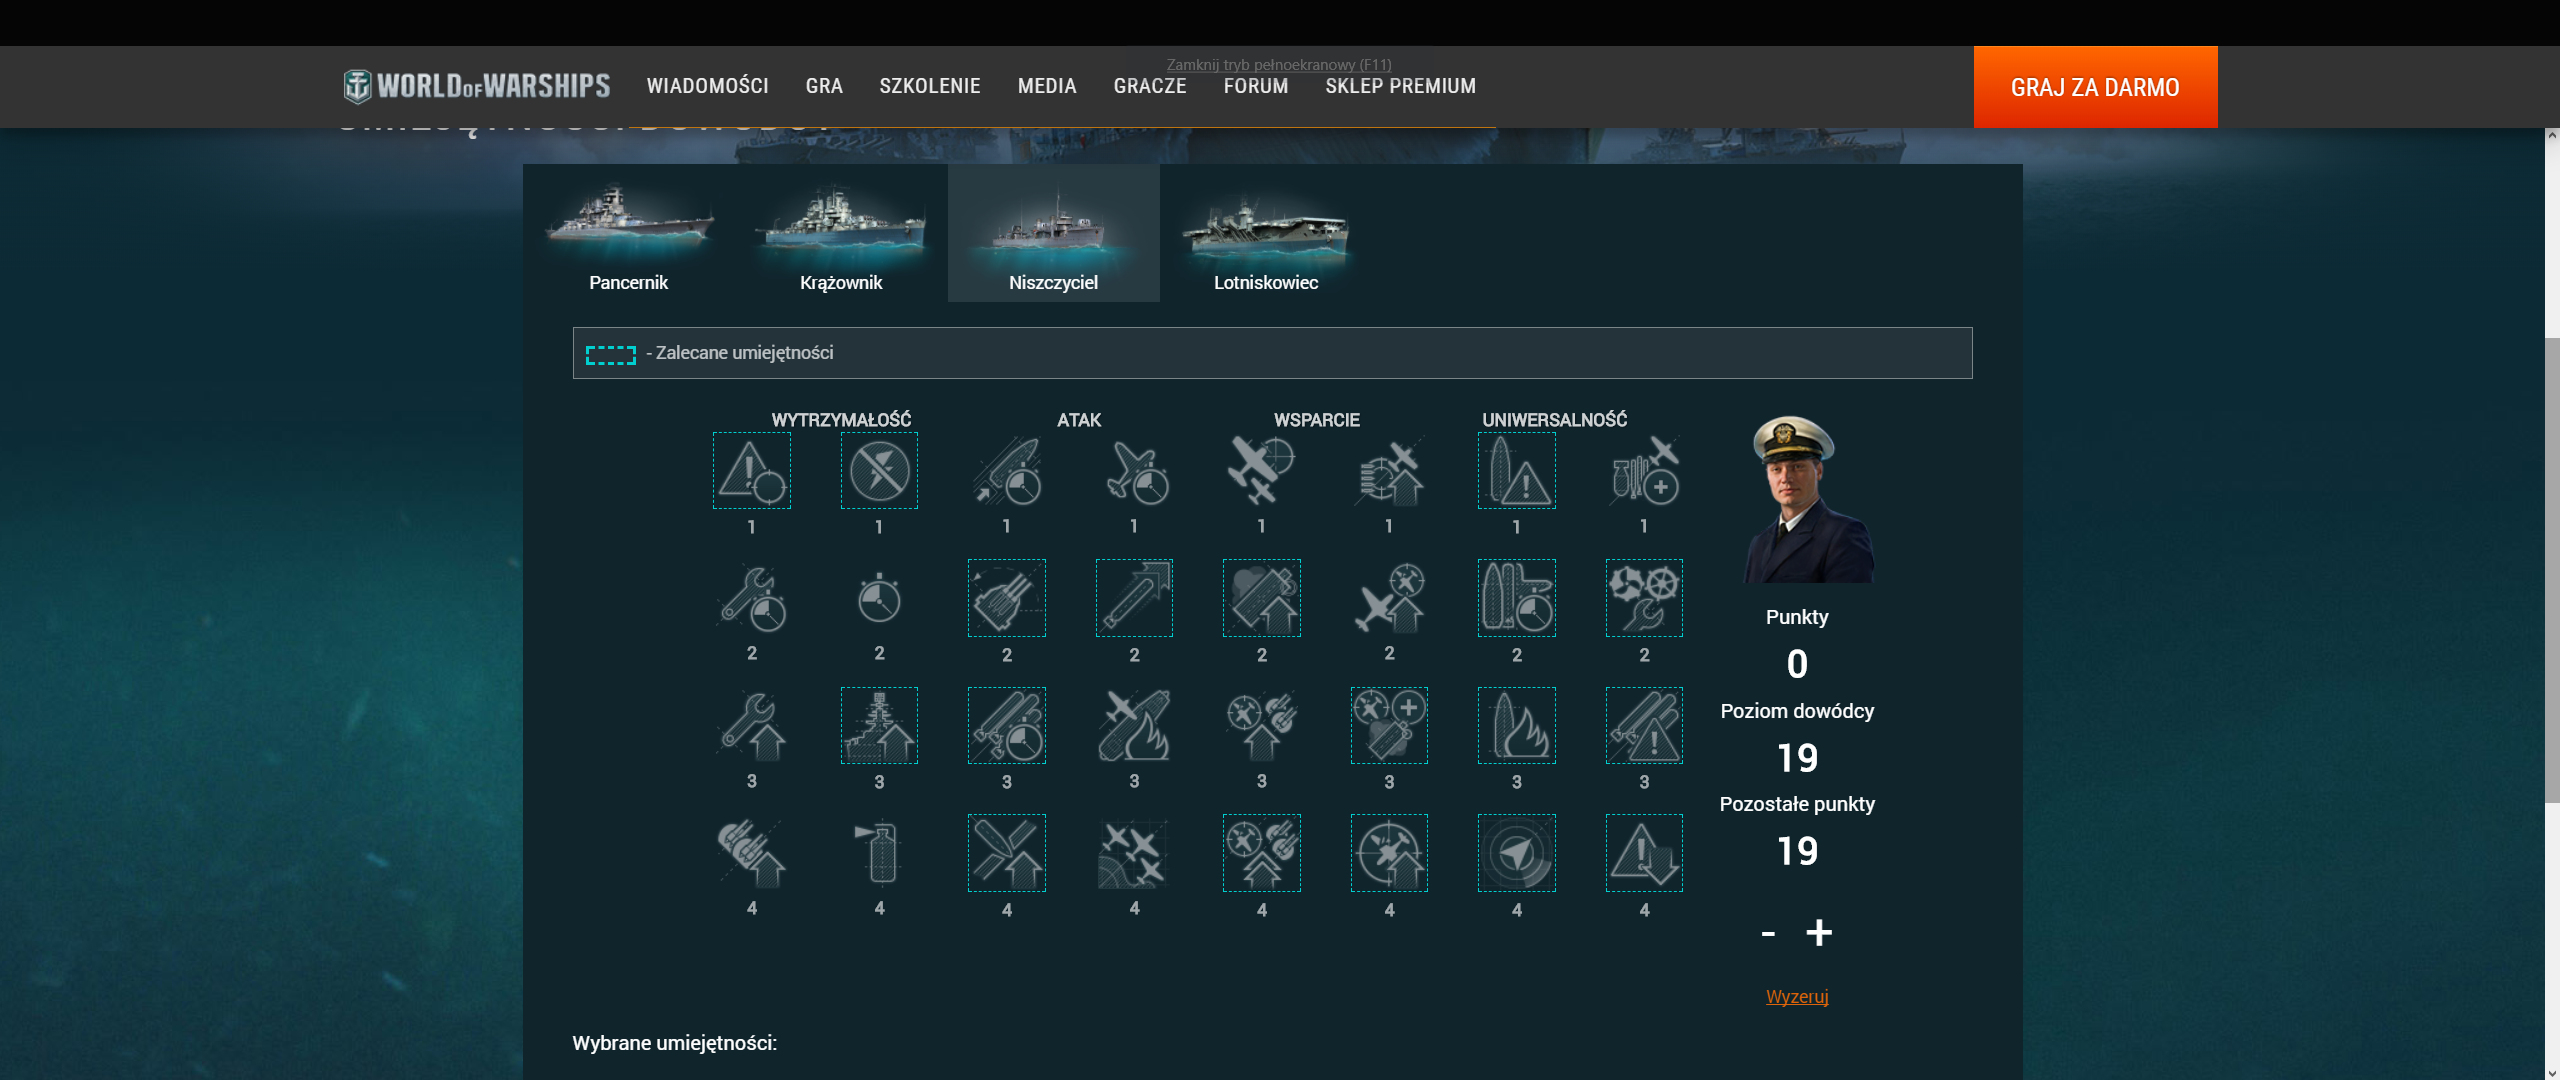Select the plain stopwatch tier-2 skill
The image size is (2560, 1080).
point(879,598)
